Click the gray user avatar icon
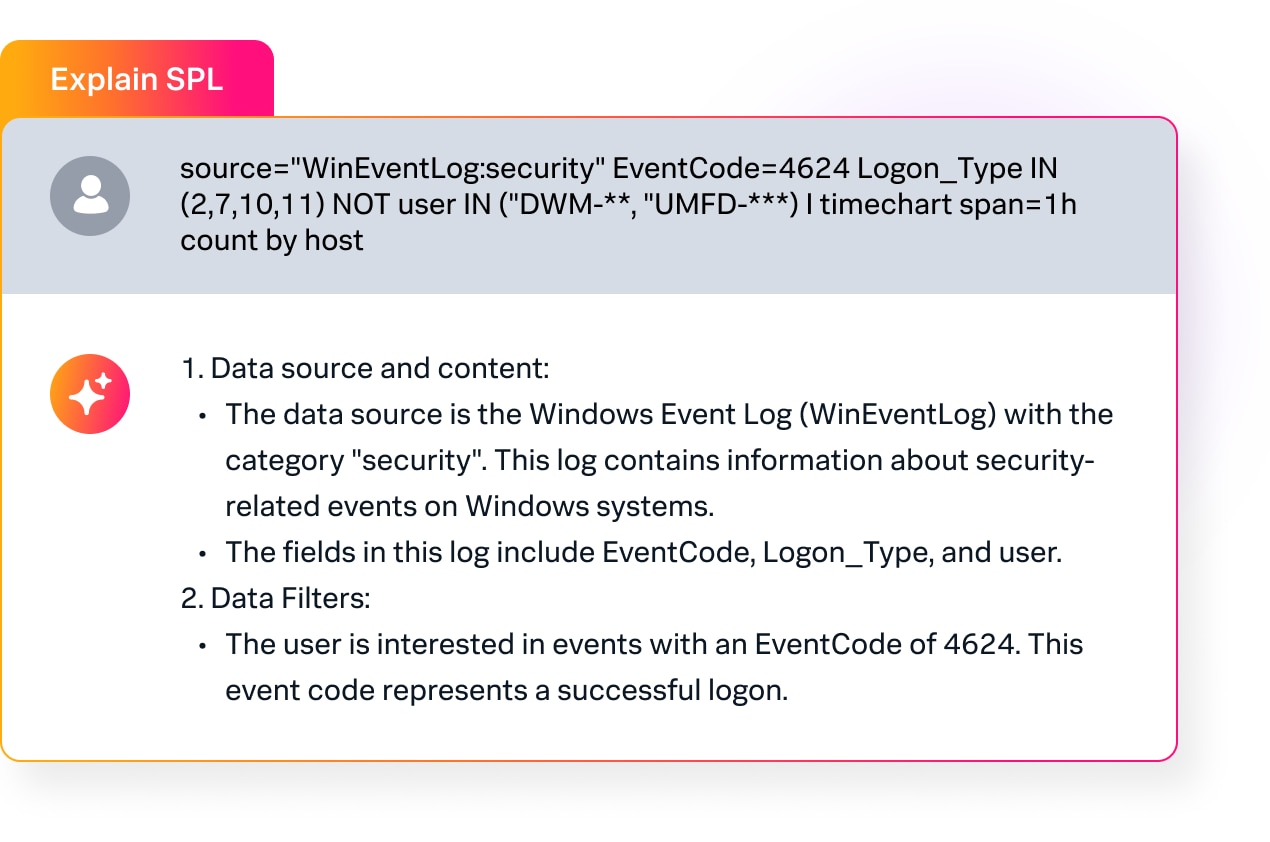The width and height of the screenshot is (1270, 842). pyautogui.click(x=90, y=196)
